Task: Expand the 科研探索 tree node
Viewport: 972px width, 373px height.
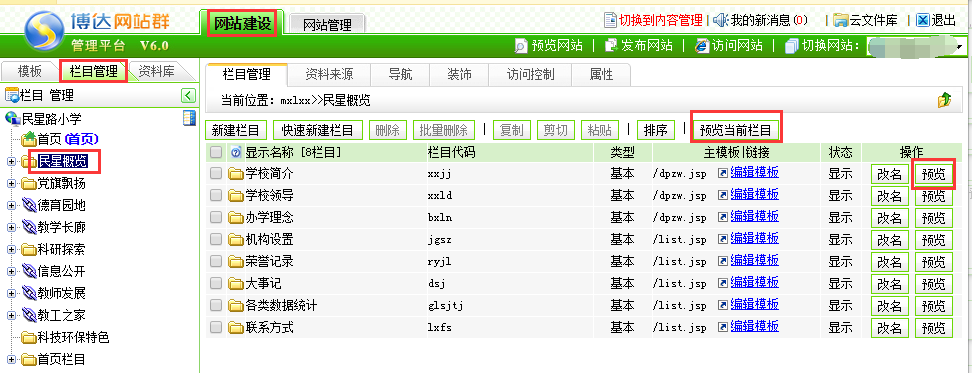Action: click(11, 249)
